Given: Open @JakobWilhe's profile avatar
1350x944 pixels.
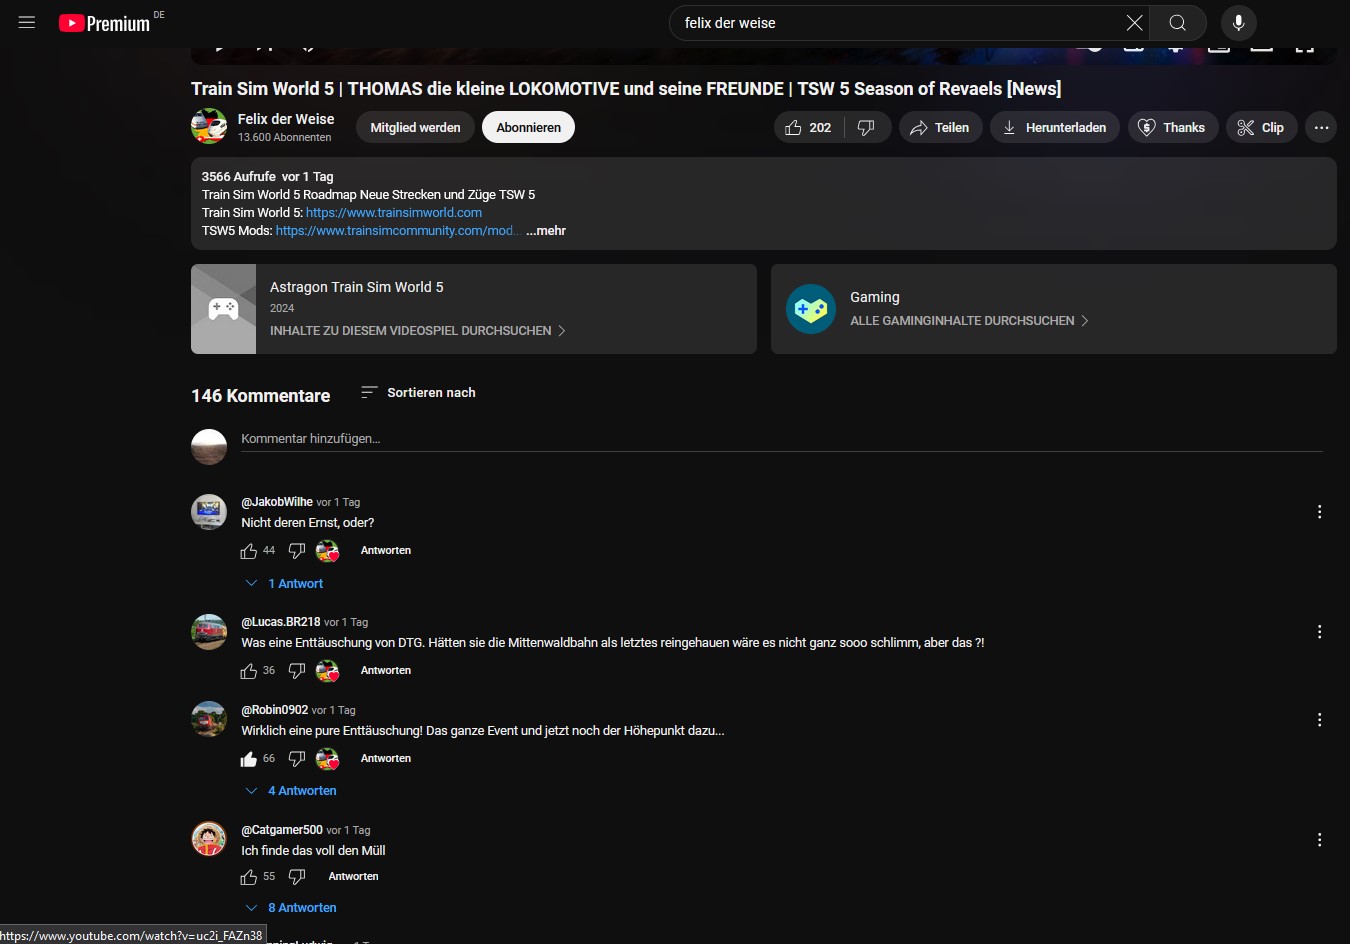Looking at the screenshot, I should point(209,512).
